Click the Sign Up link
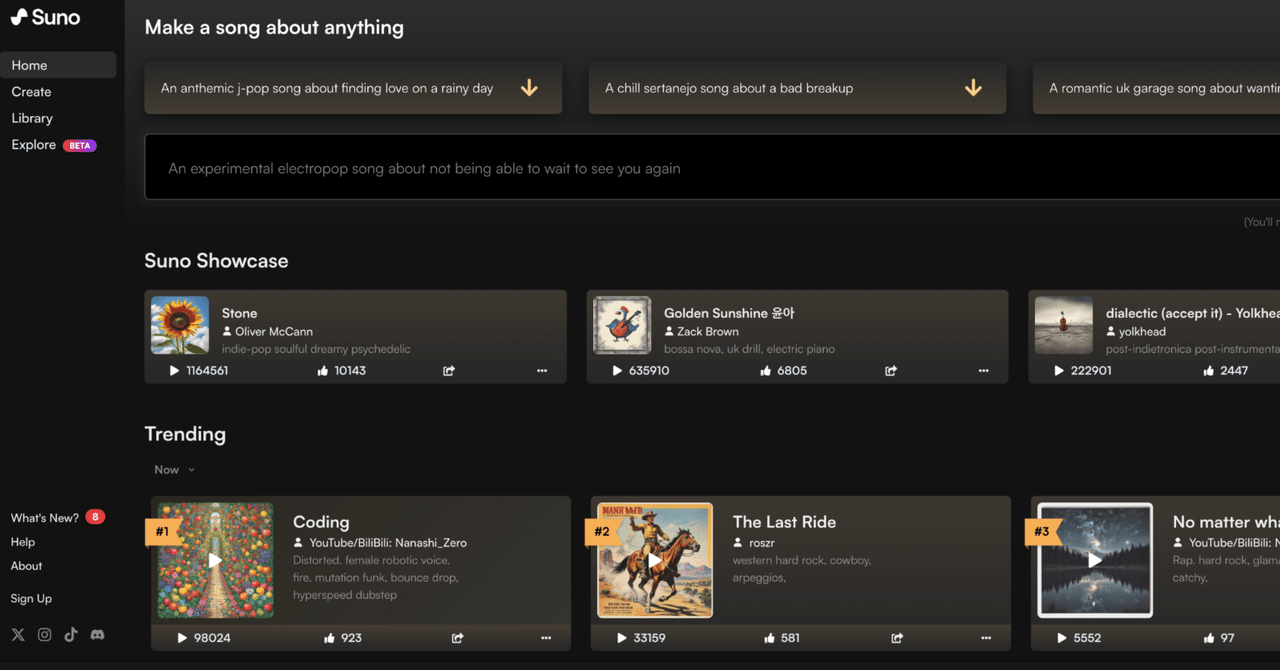Viewport: 1280px width, 670px height. coord(31,599)
